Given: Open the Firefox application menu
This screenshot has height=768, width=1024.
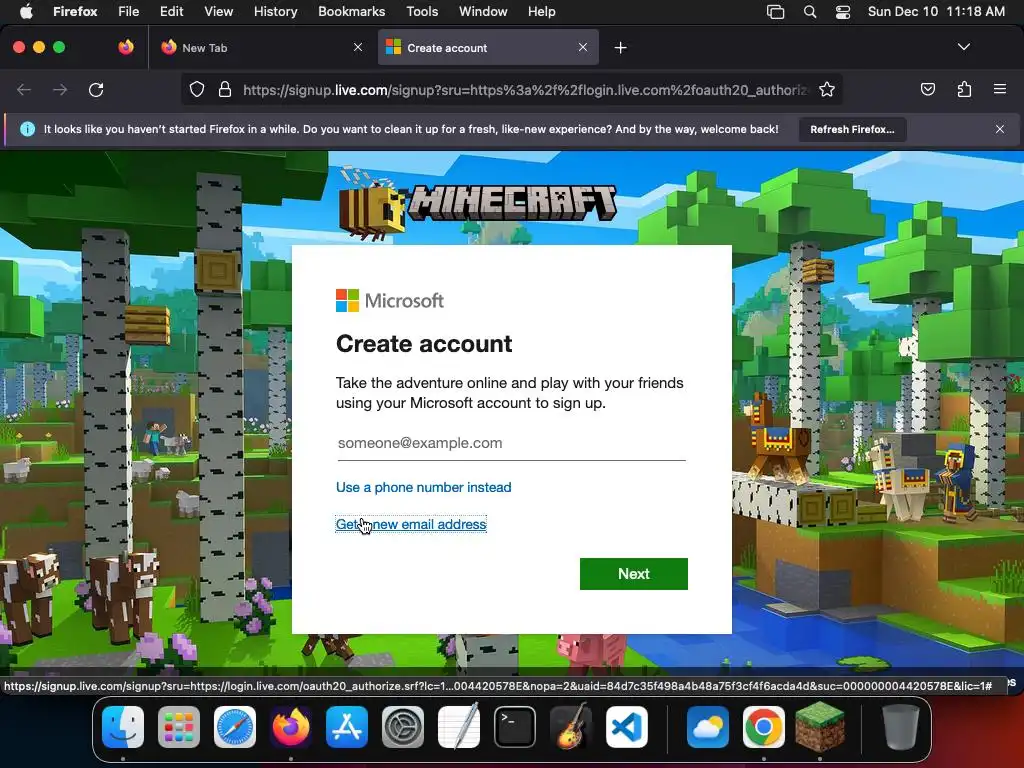Looking at the screenshot, I should click(75, 11).
